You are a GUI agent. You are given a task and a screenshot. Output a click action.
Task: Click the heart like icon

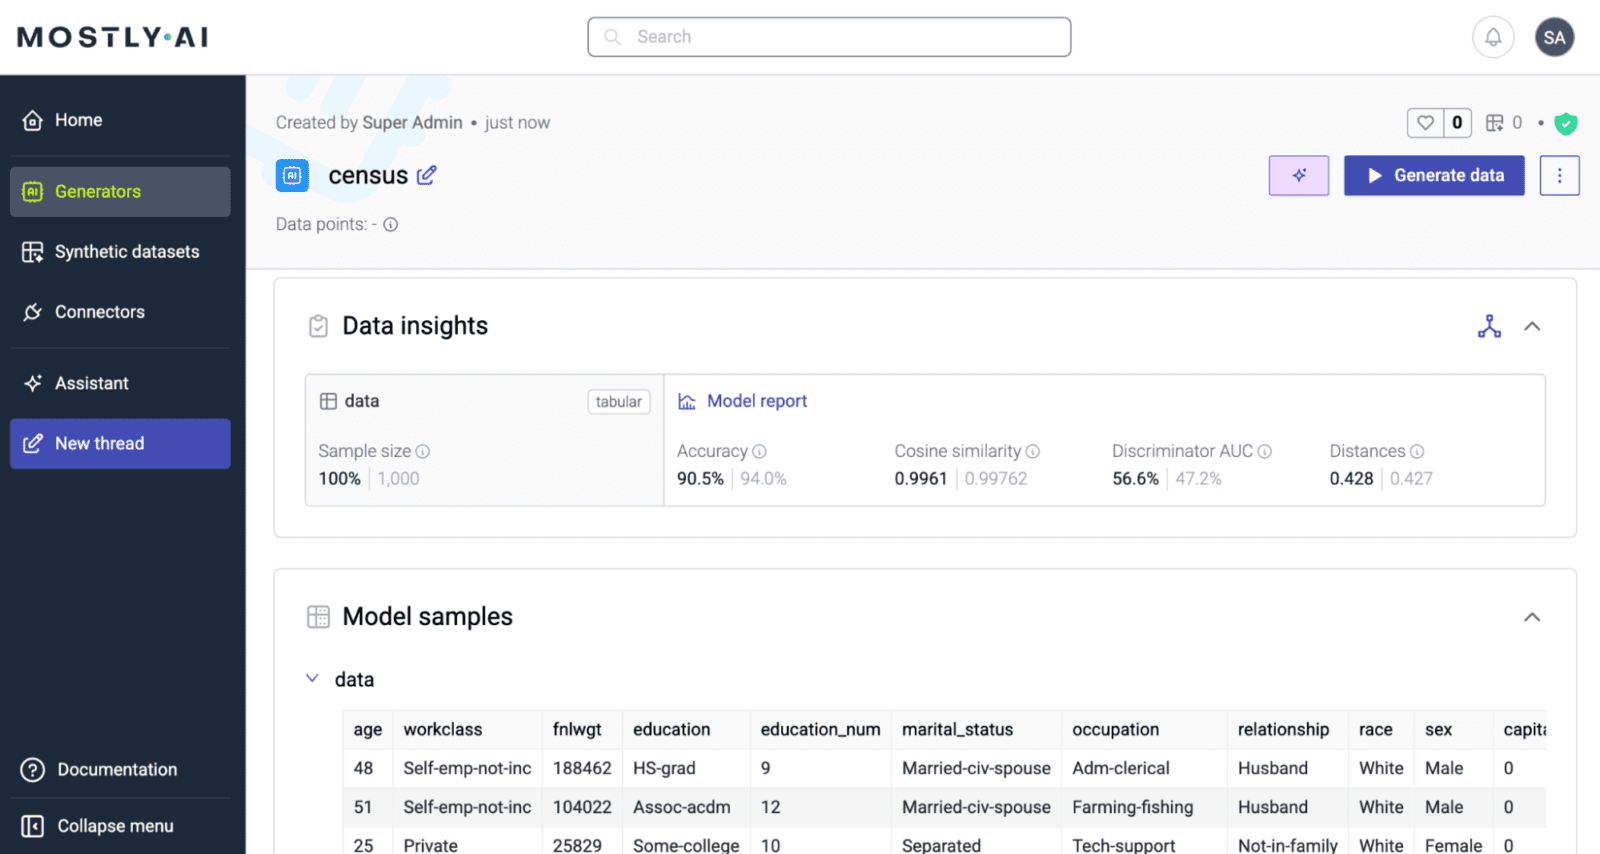pos(1425,123)
